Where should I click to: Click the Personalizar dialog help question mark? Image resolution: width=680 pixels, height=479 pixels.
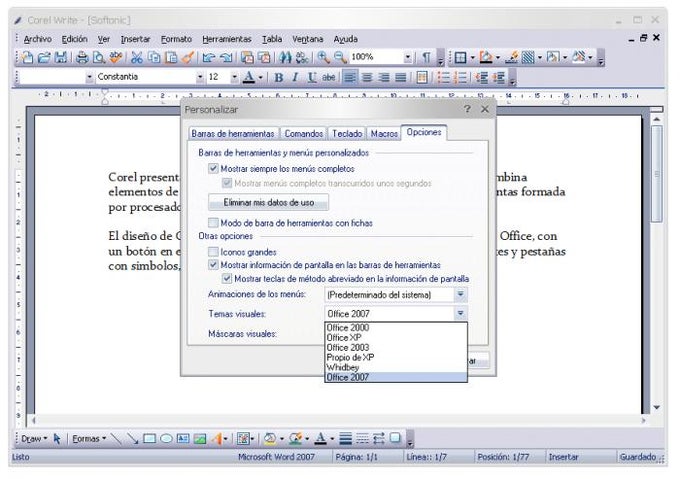point(467,109)
